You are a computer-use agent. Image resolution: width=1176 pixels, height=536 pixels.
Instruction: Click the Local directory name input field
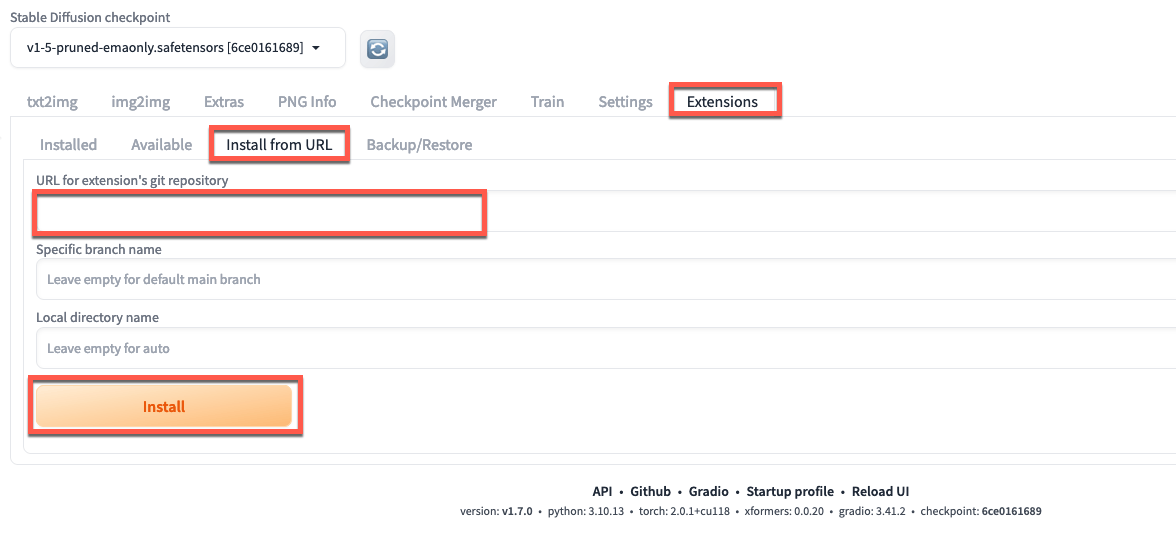(x=606, y=348)
